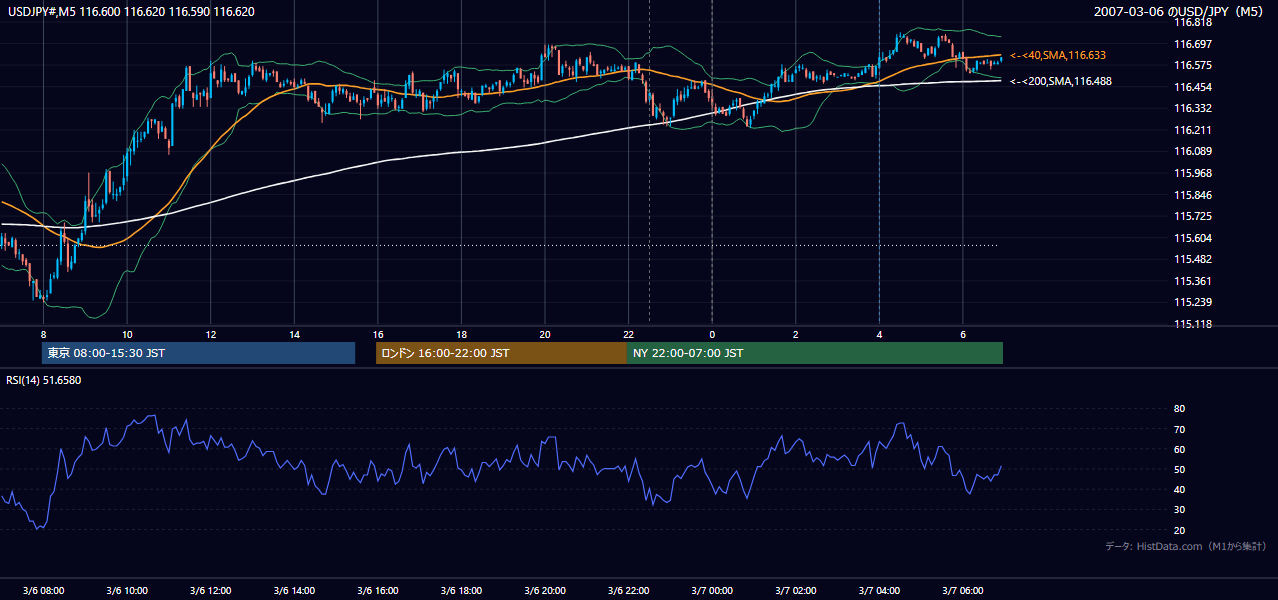Click the 3/6 22:00 time axis label
This screenshot has height=600, width=1278.
click(x=628, y=590)
